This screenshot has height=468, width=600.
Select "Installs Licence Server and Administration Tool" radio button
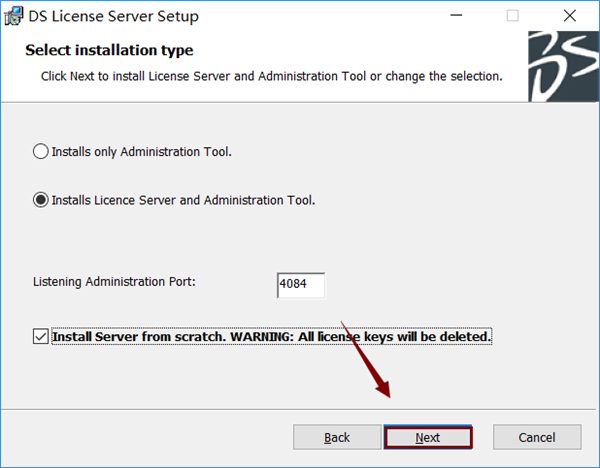tap(41, 200)
